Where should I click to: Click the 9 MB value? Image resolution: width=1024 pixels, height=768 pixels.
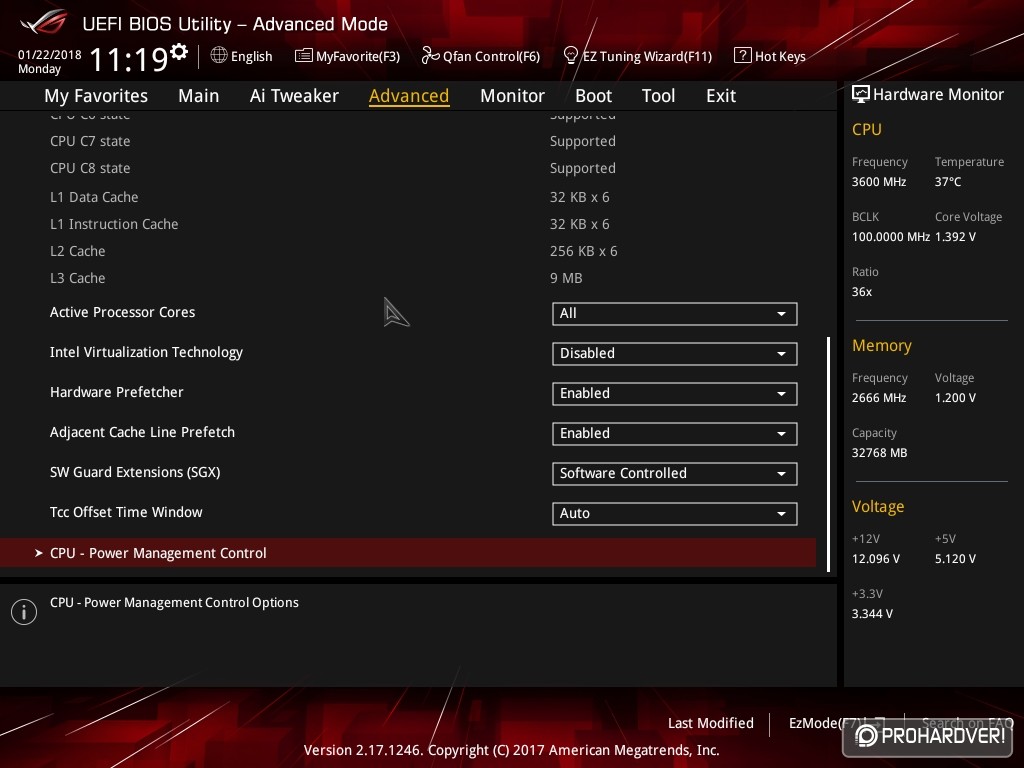point(566,278)
